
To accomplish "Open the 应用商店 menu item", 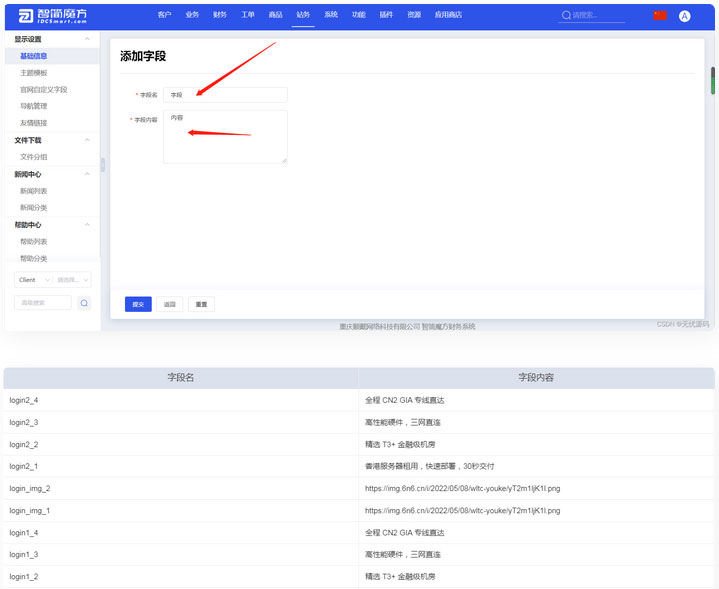I will click(449, 16).
